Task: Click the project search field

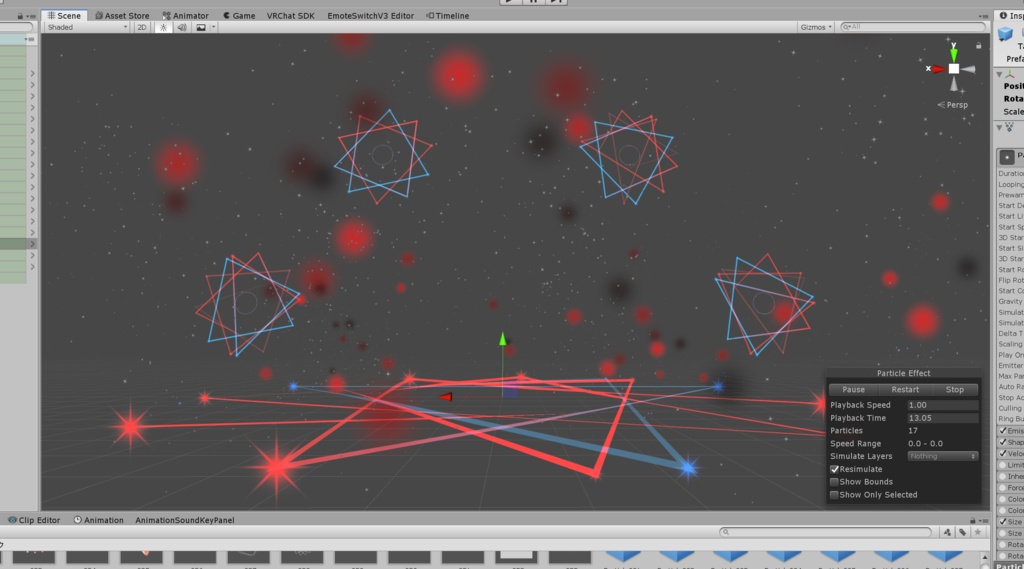Action: 825,532
